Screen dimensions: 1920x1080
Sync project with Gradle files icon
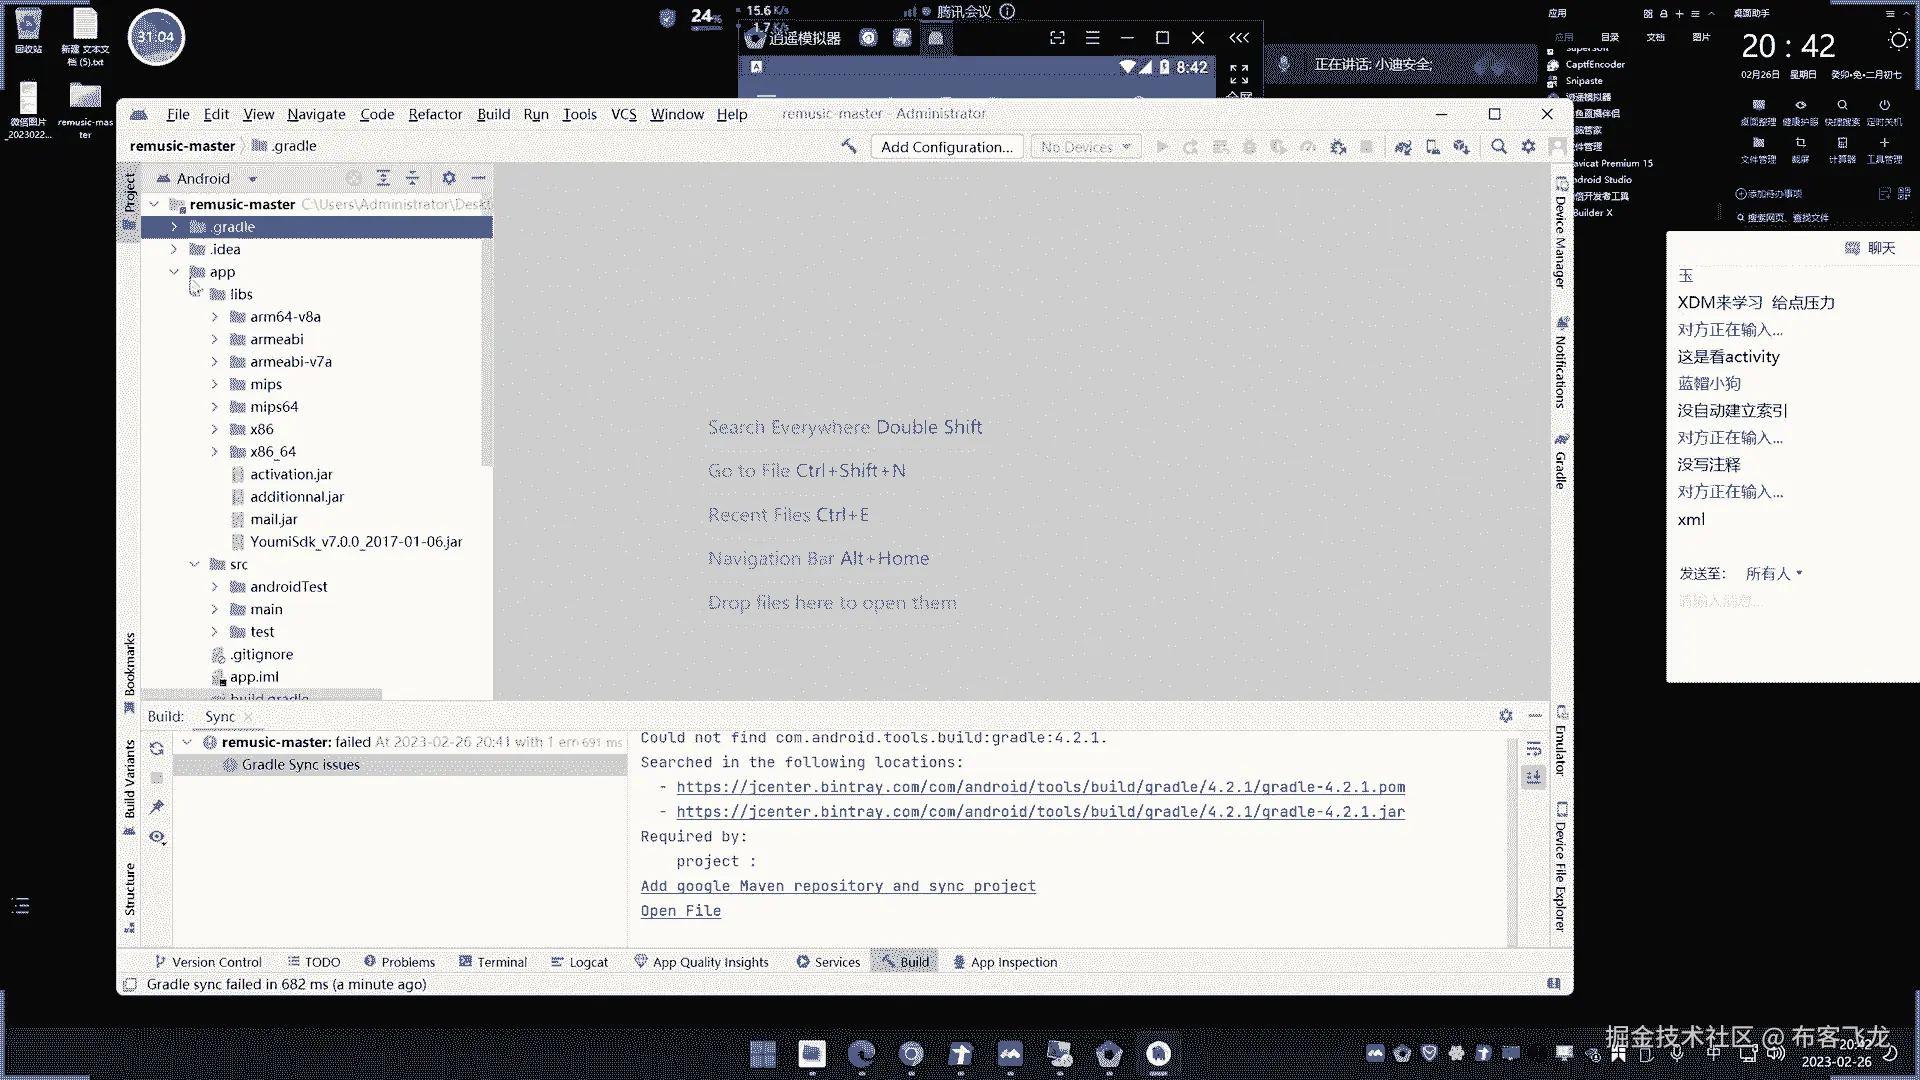coord(1403,147)
